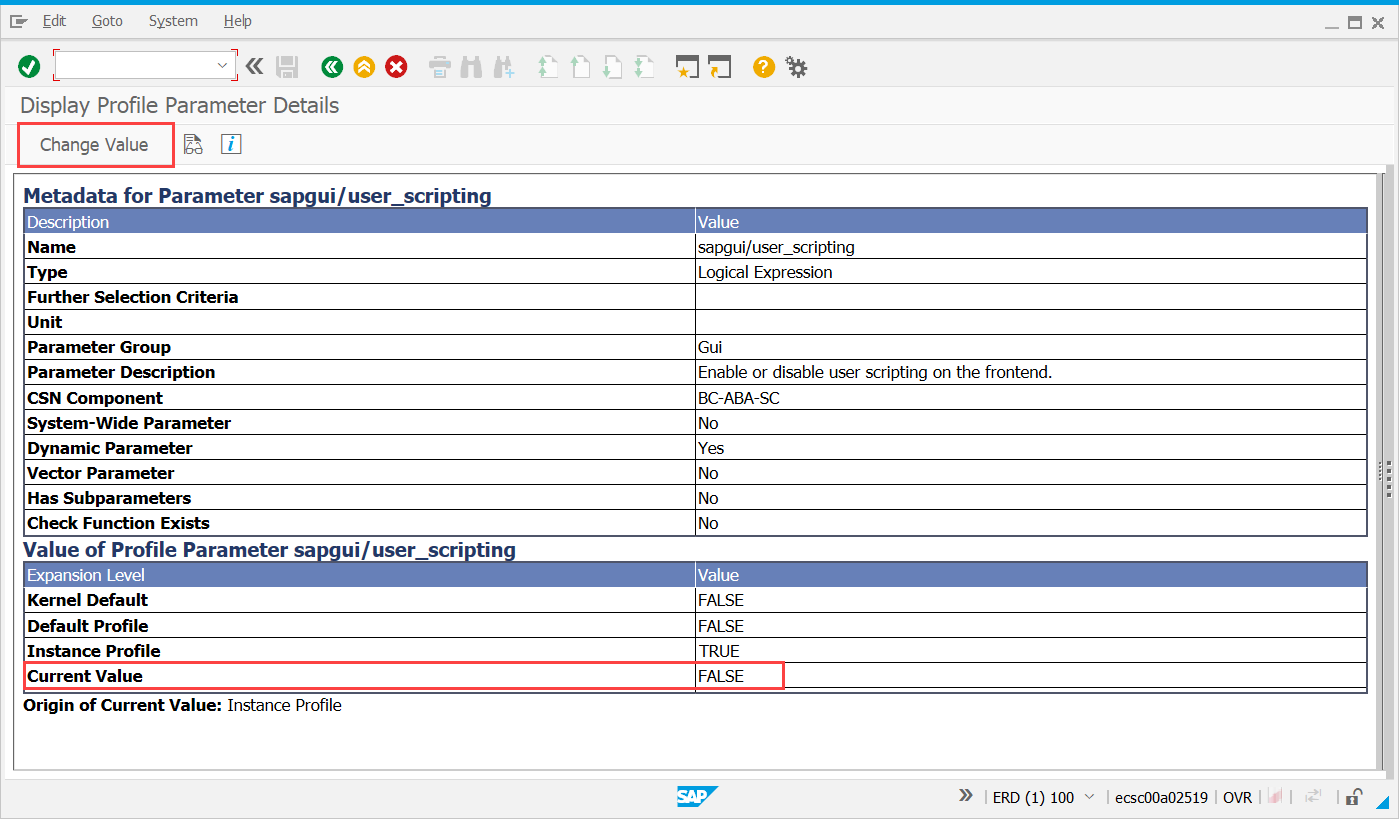Create a new GUI window icon
Image resolution: width=1399 pixels, height=819 pixels.
coord(687,67)
